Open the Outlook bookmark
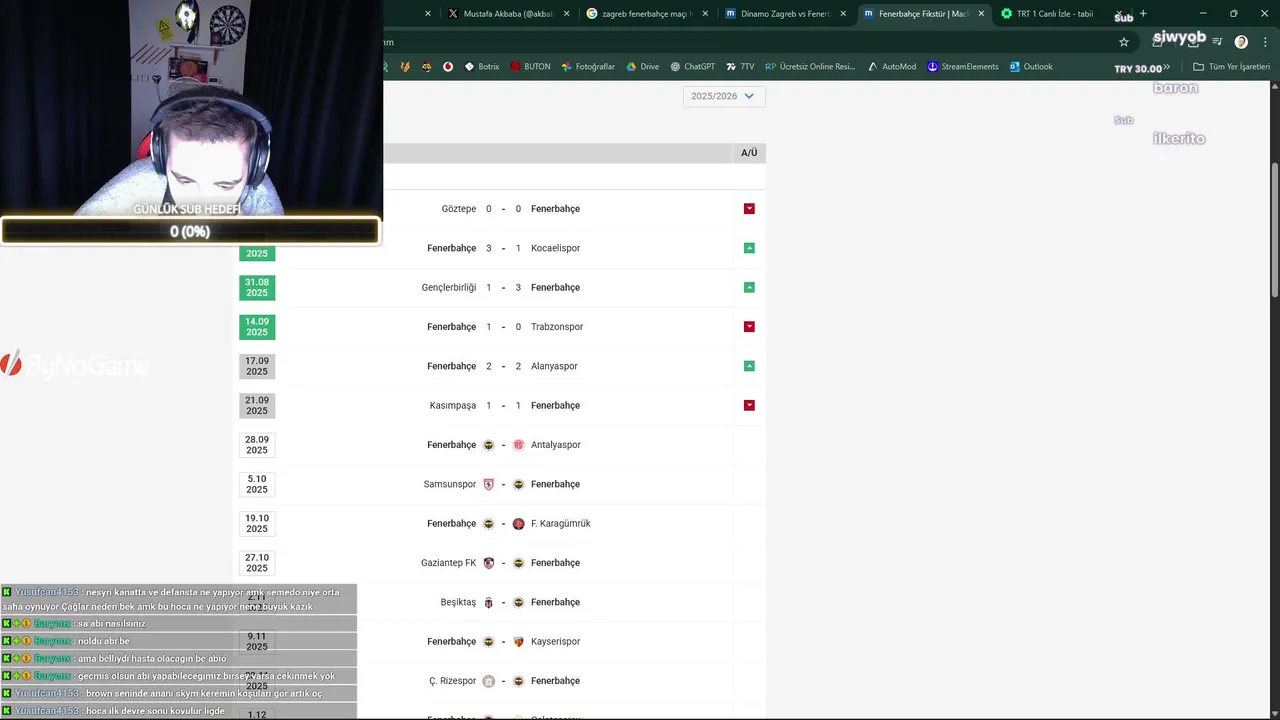The height and width of the screenshot is (720, 1280). pos(1031,67)
